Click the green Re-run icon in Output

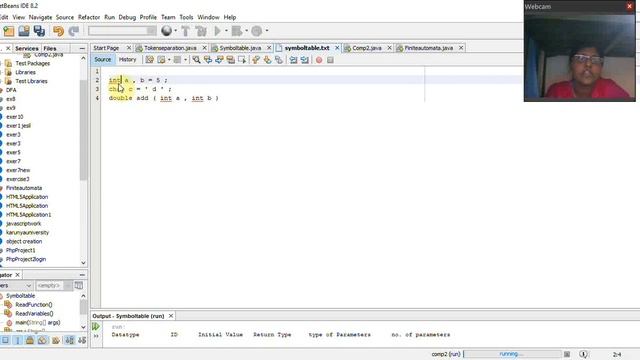(x=96, y=327)
